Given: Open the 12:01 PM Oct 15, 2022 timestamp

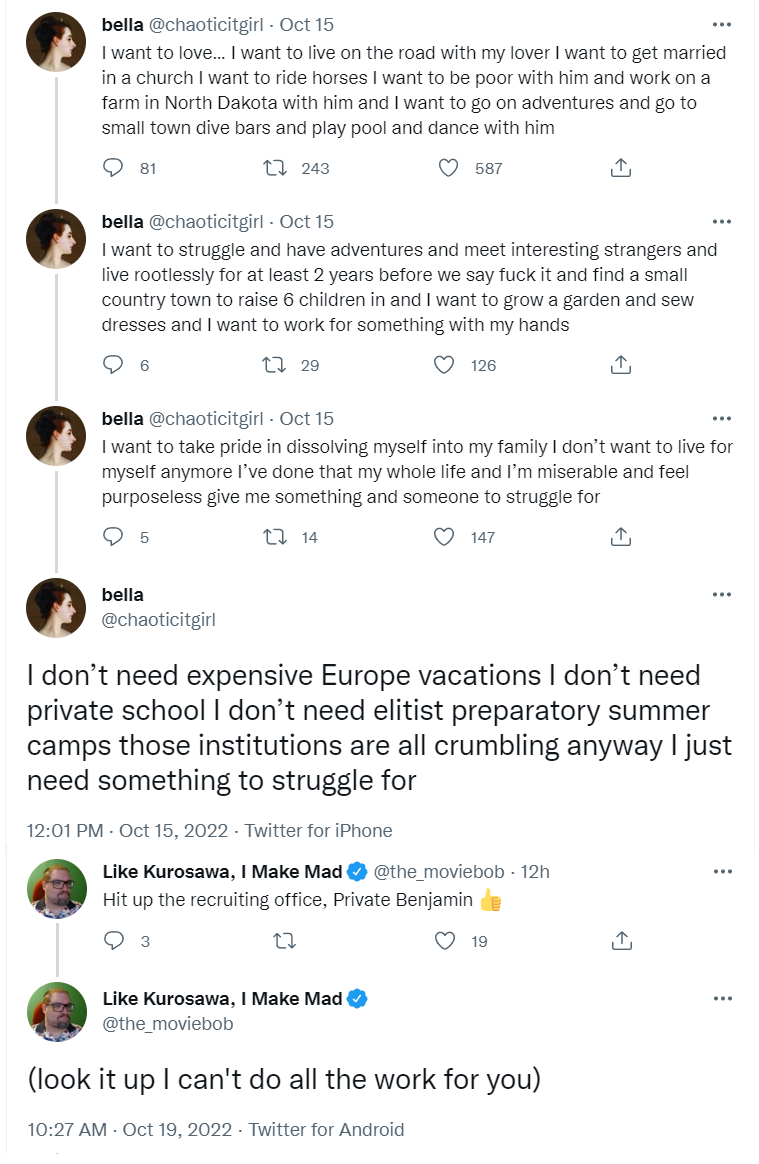Looking at the screenshot, I should (130, 830).
